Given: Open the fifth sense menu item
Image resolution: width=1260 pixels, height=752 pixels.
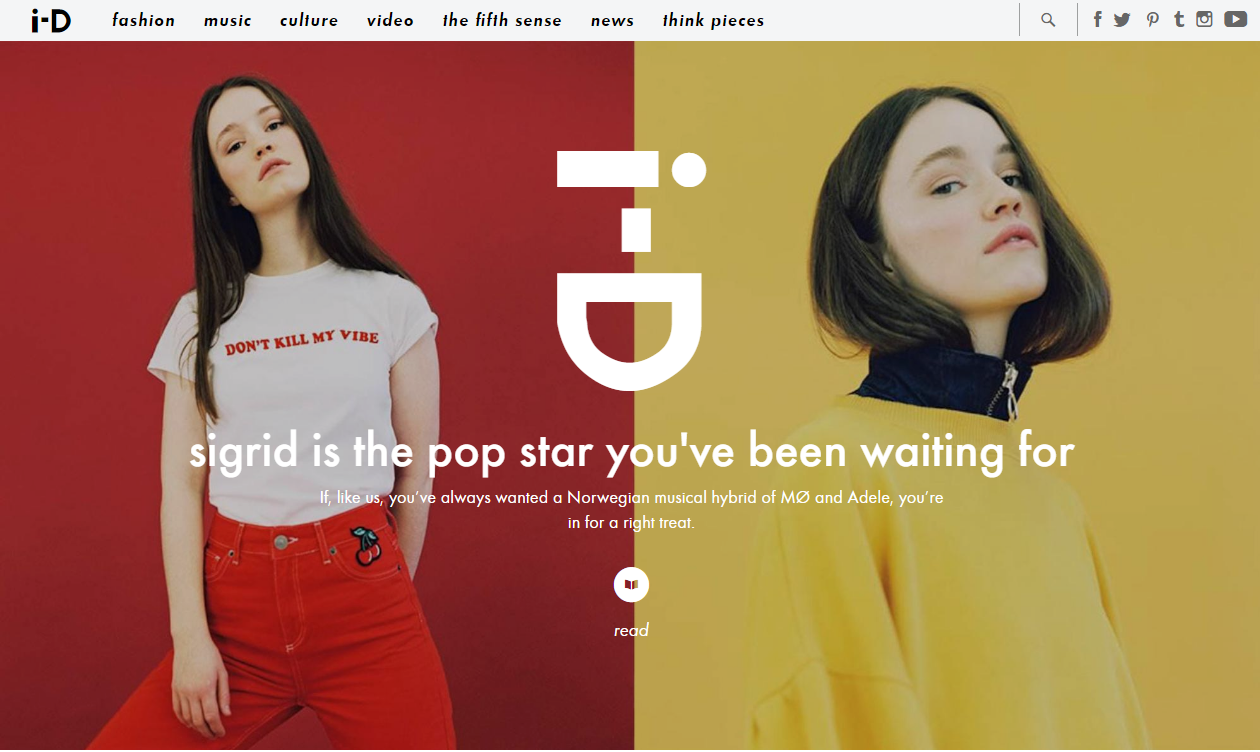Looking at the screenshot, I should (502, 20).
